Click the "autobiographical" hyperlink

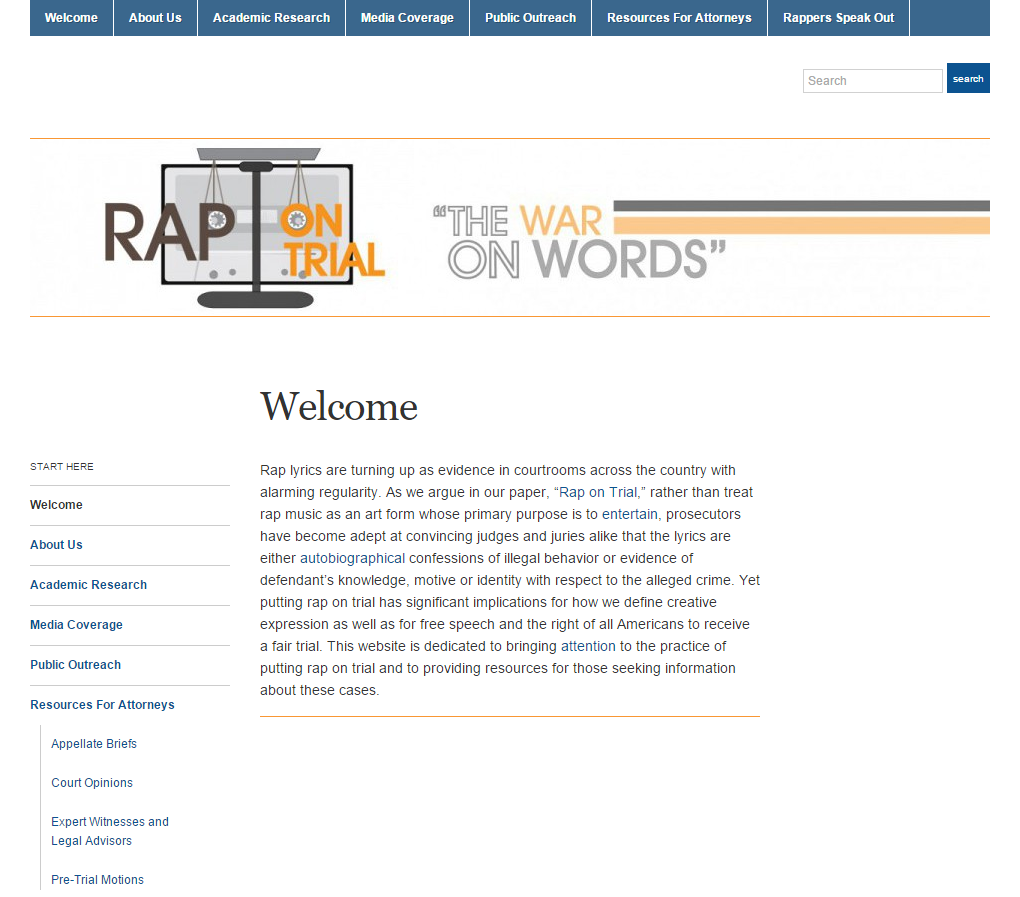coord(352,558)
